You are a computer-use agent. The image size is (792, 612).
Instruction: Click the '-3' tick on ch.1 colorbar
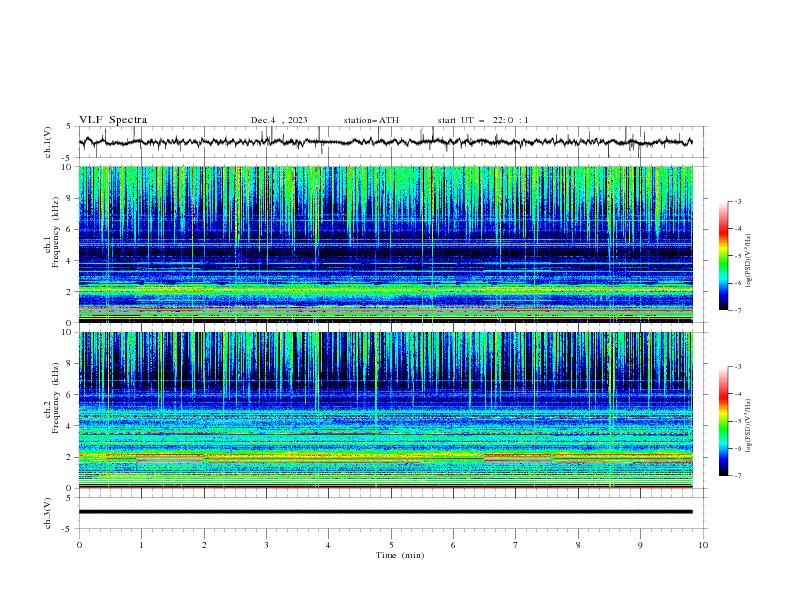(737, 201)
